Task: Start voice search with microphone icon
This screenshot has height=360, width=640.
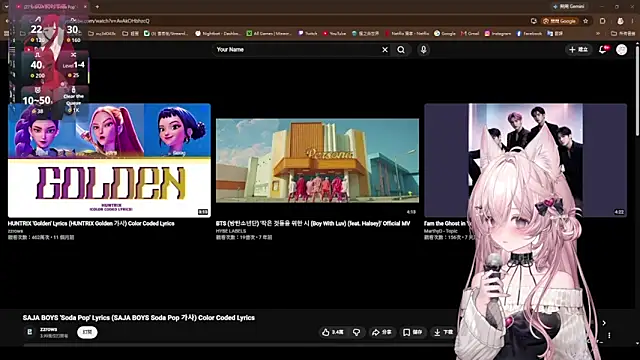Action: coord(424,50)
